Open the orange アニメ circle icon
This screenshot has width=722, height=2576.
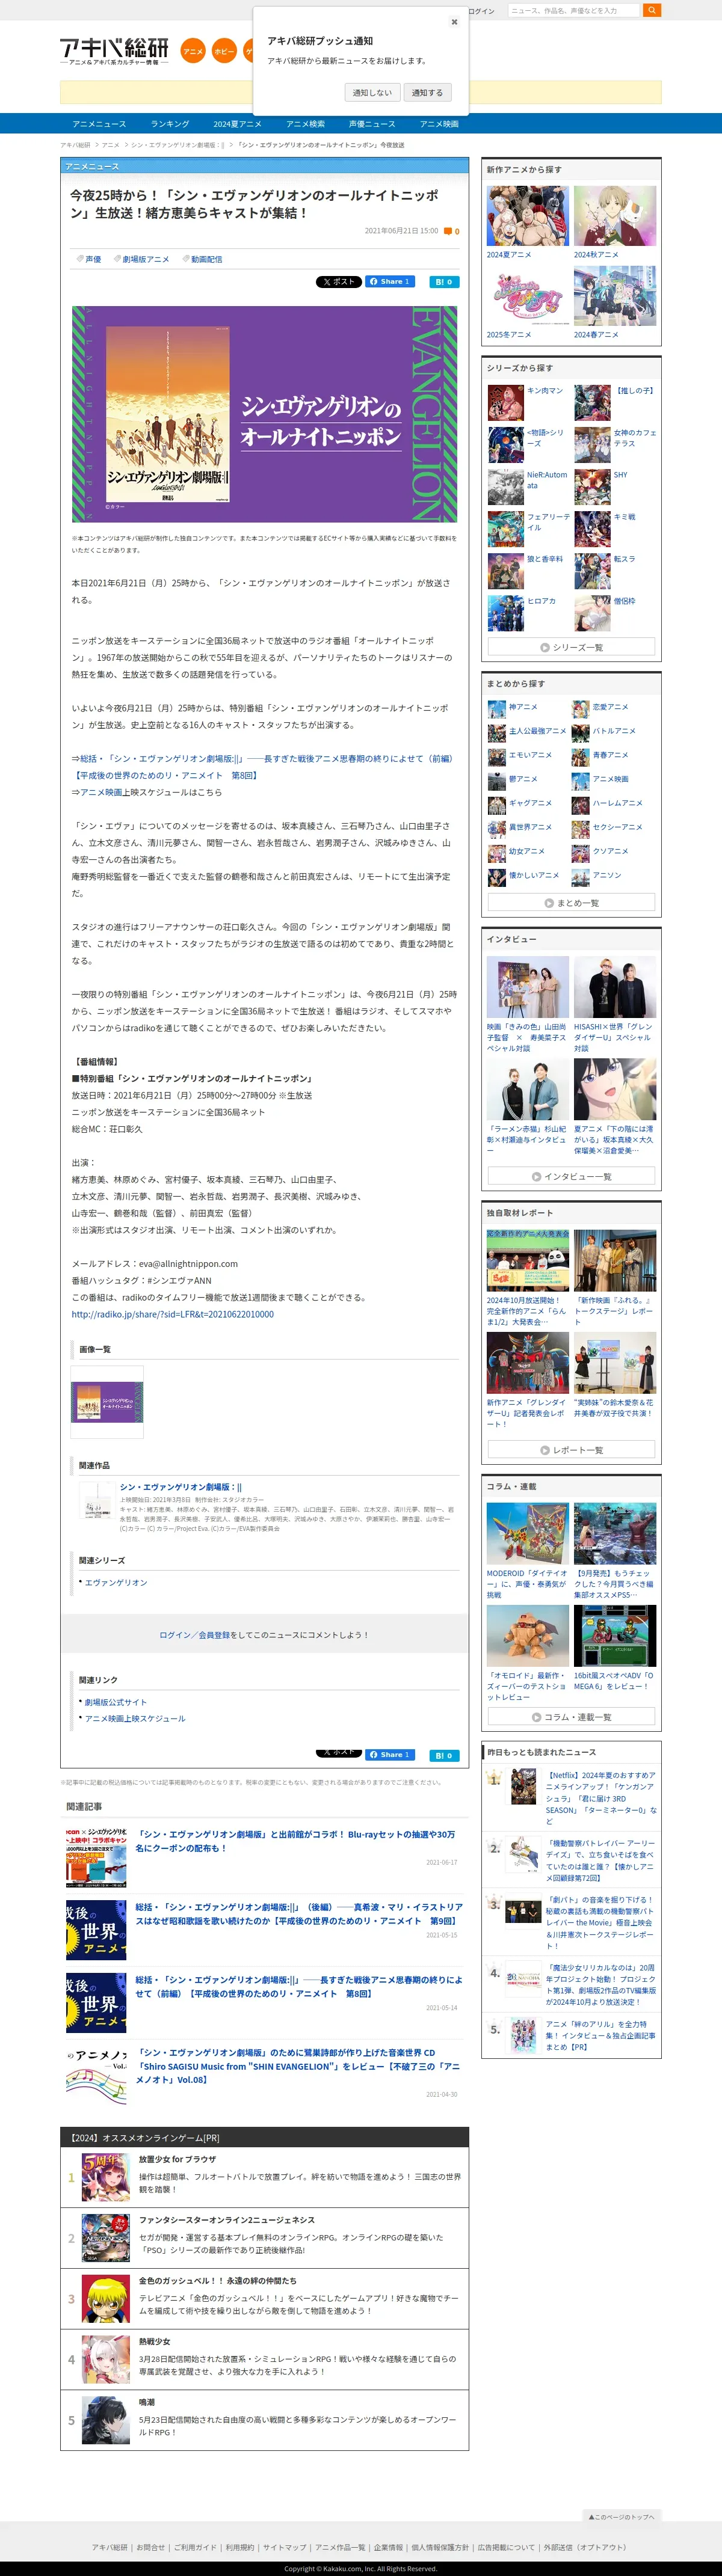point(193,51)
